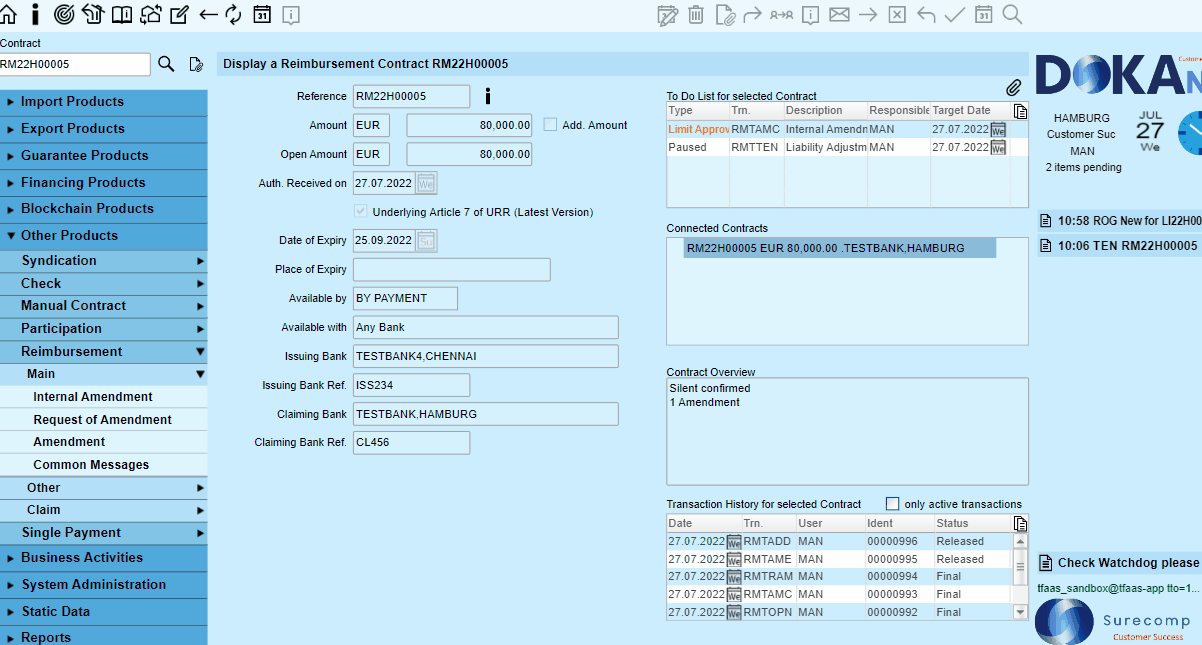The width and height of the screenshot is (1202, 645).
Task: Click the grey checkmark confirm icon
Action: tap(955, 14)
